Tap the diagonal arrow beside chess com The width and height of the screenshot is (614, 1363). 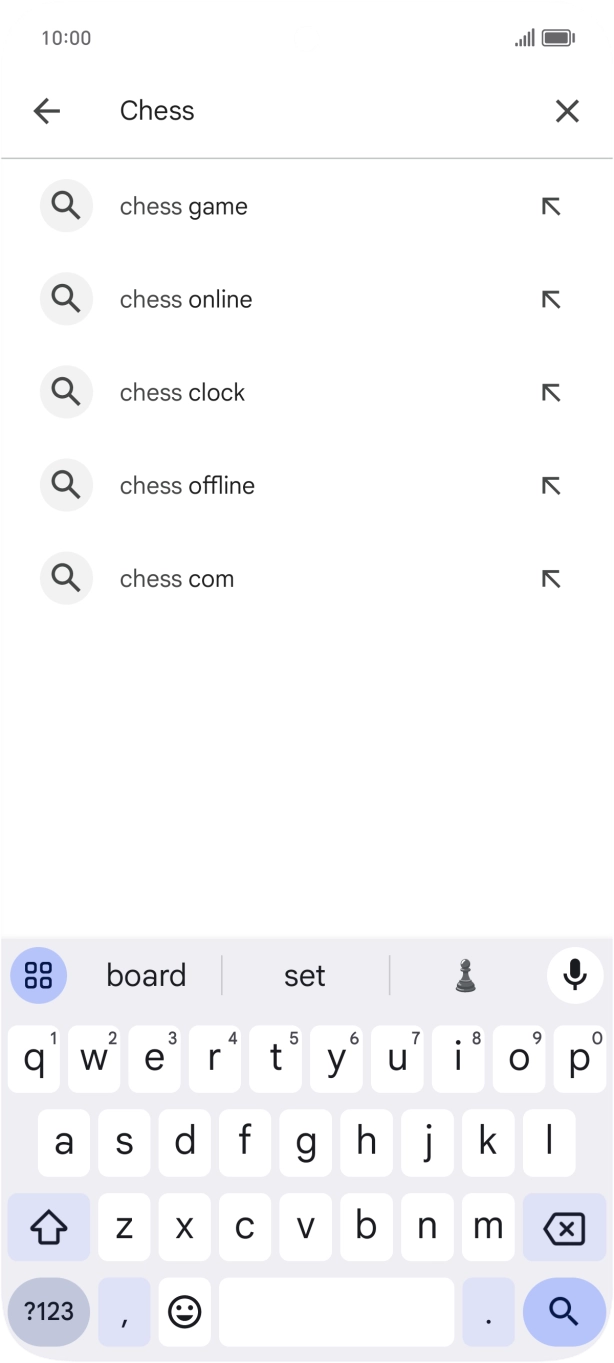[551, 578]
